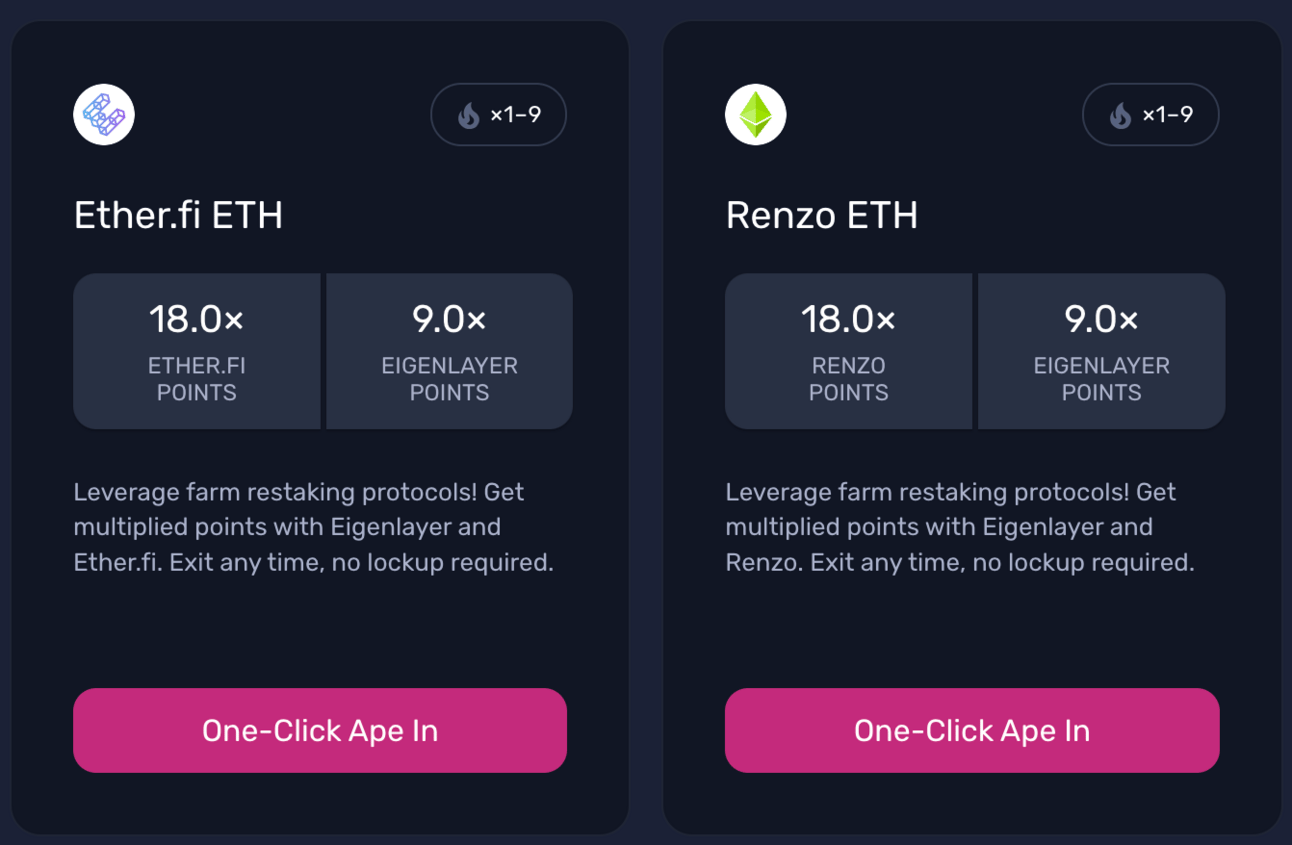The image size is (1292, 845).
Task: Select the Renzo ETH card title
Action: pyautogui.click(x=821, y=215)
